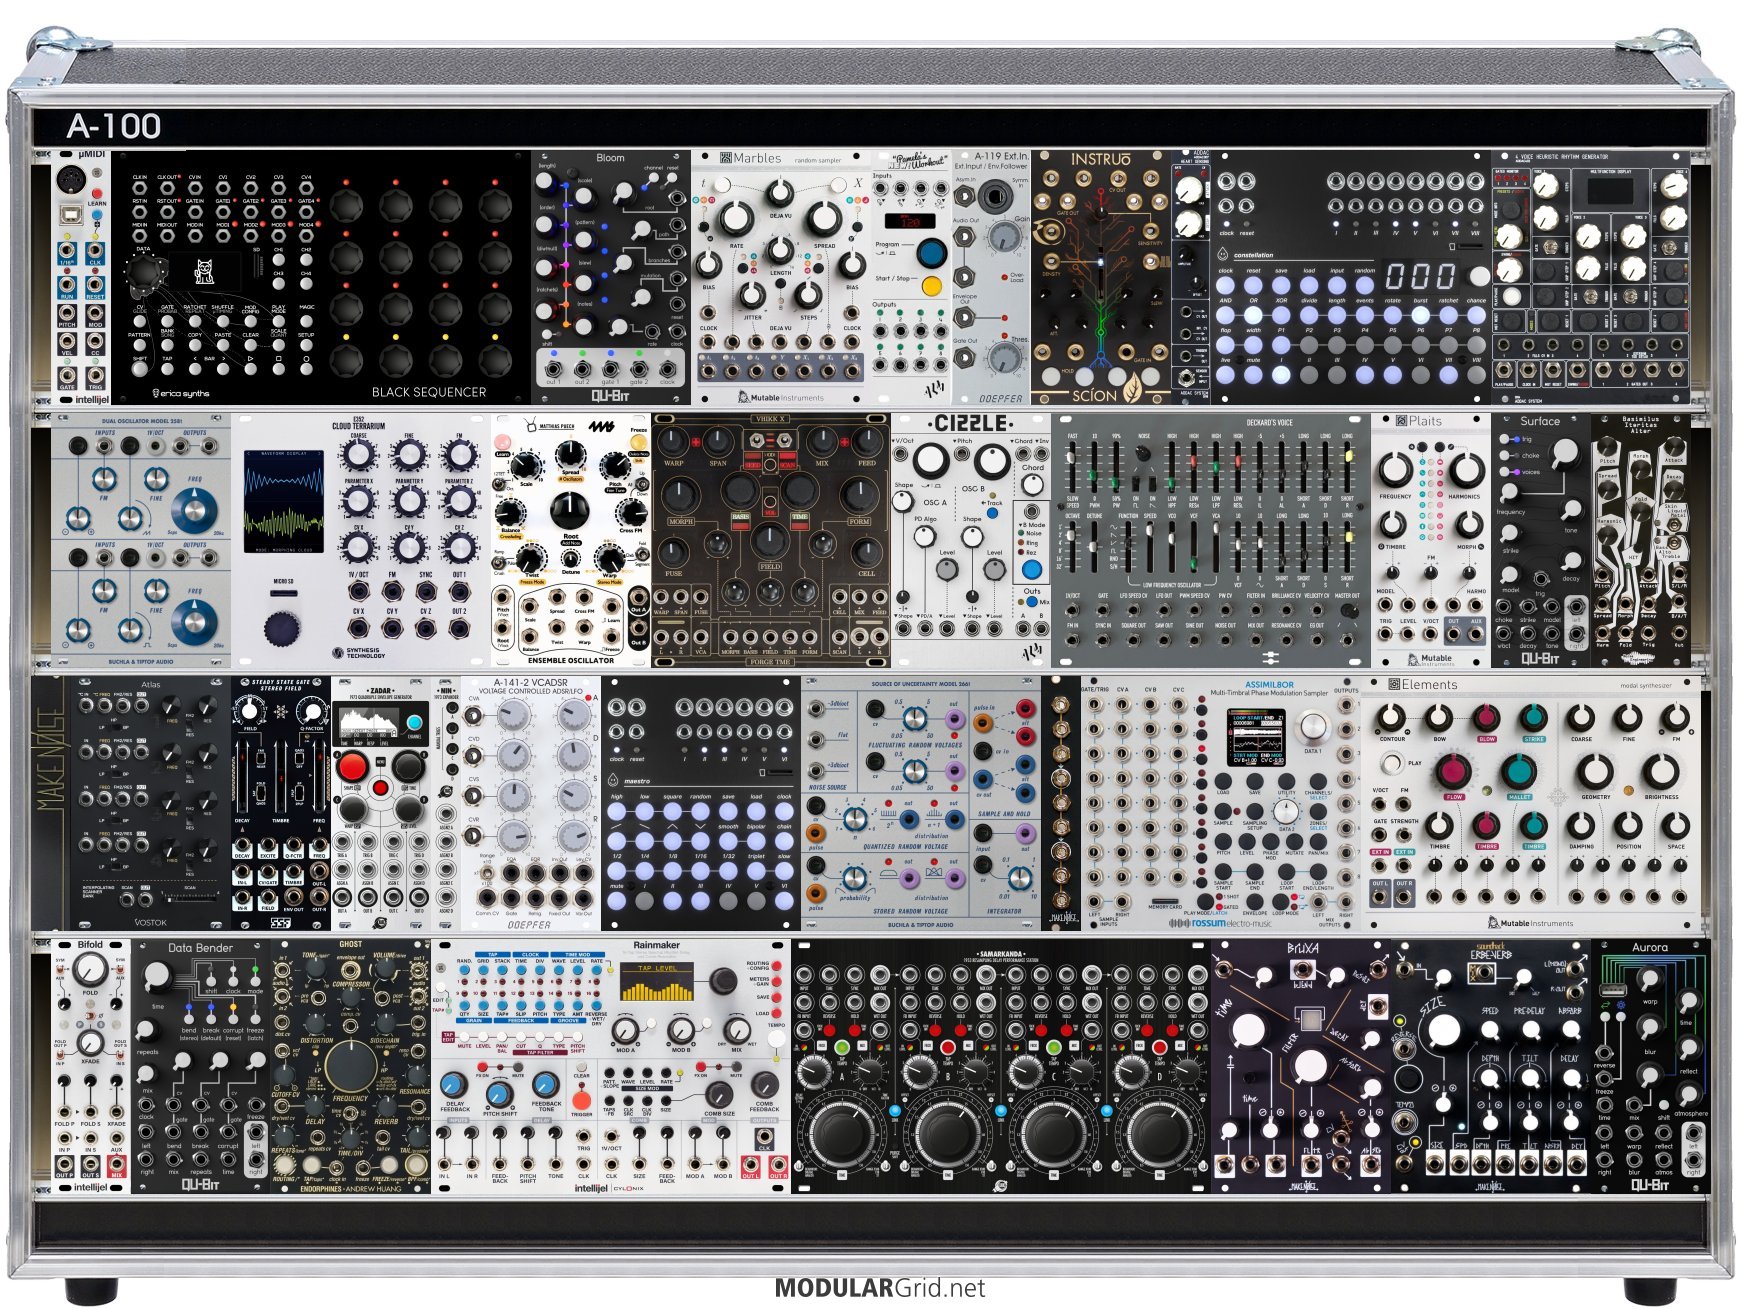The height and width of the screenshot is (1309, 1762).
Task: Click the Mutable Instruments logo on Marbles
Action: tap(781, 397)
